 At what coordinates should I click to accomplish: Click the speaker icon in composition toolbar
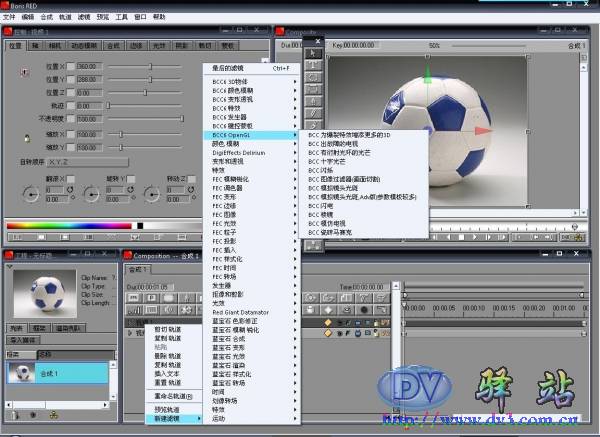[x=169, y=310]
